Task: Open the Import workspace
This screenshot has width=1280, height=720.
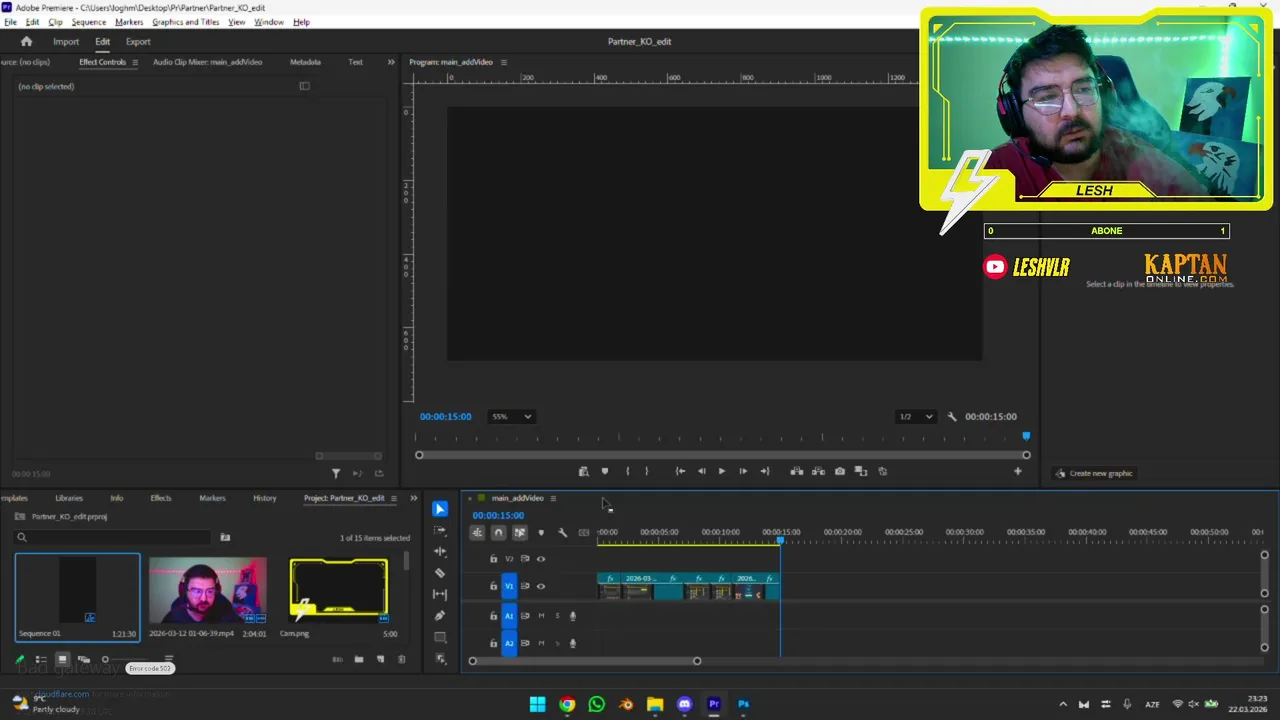Action: pos(66,42)
